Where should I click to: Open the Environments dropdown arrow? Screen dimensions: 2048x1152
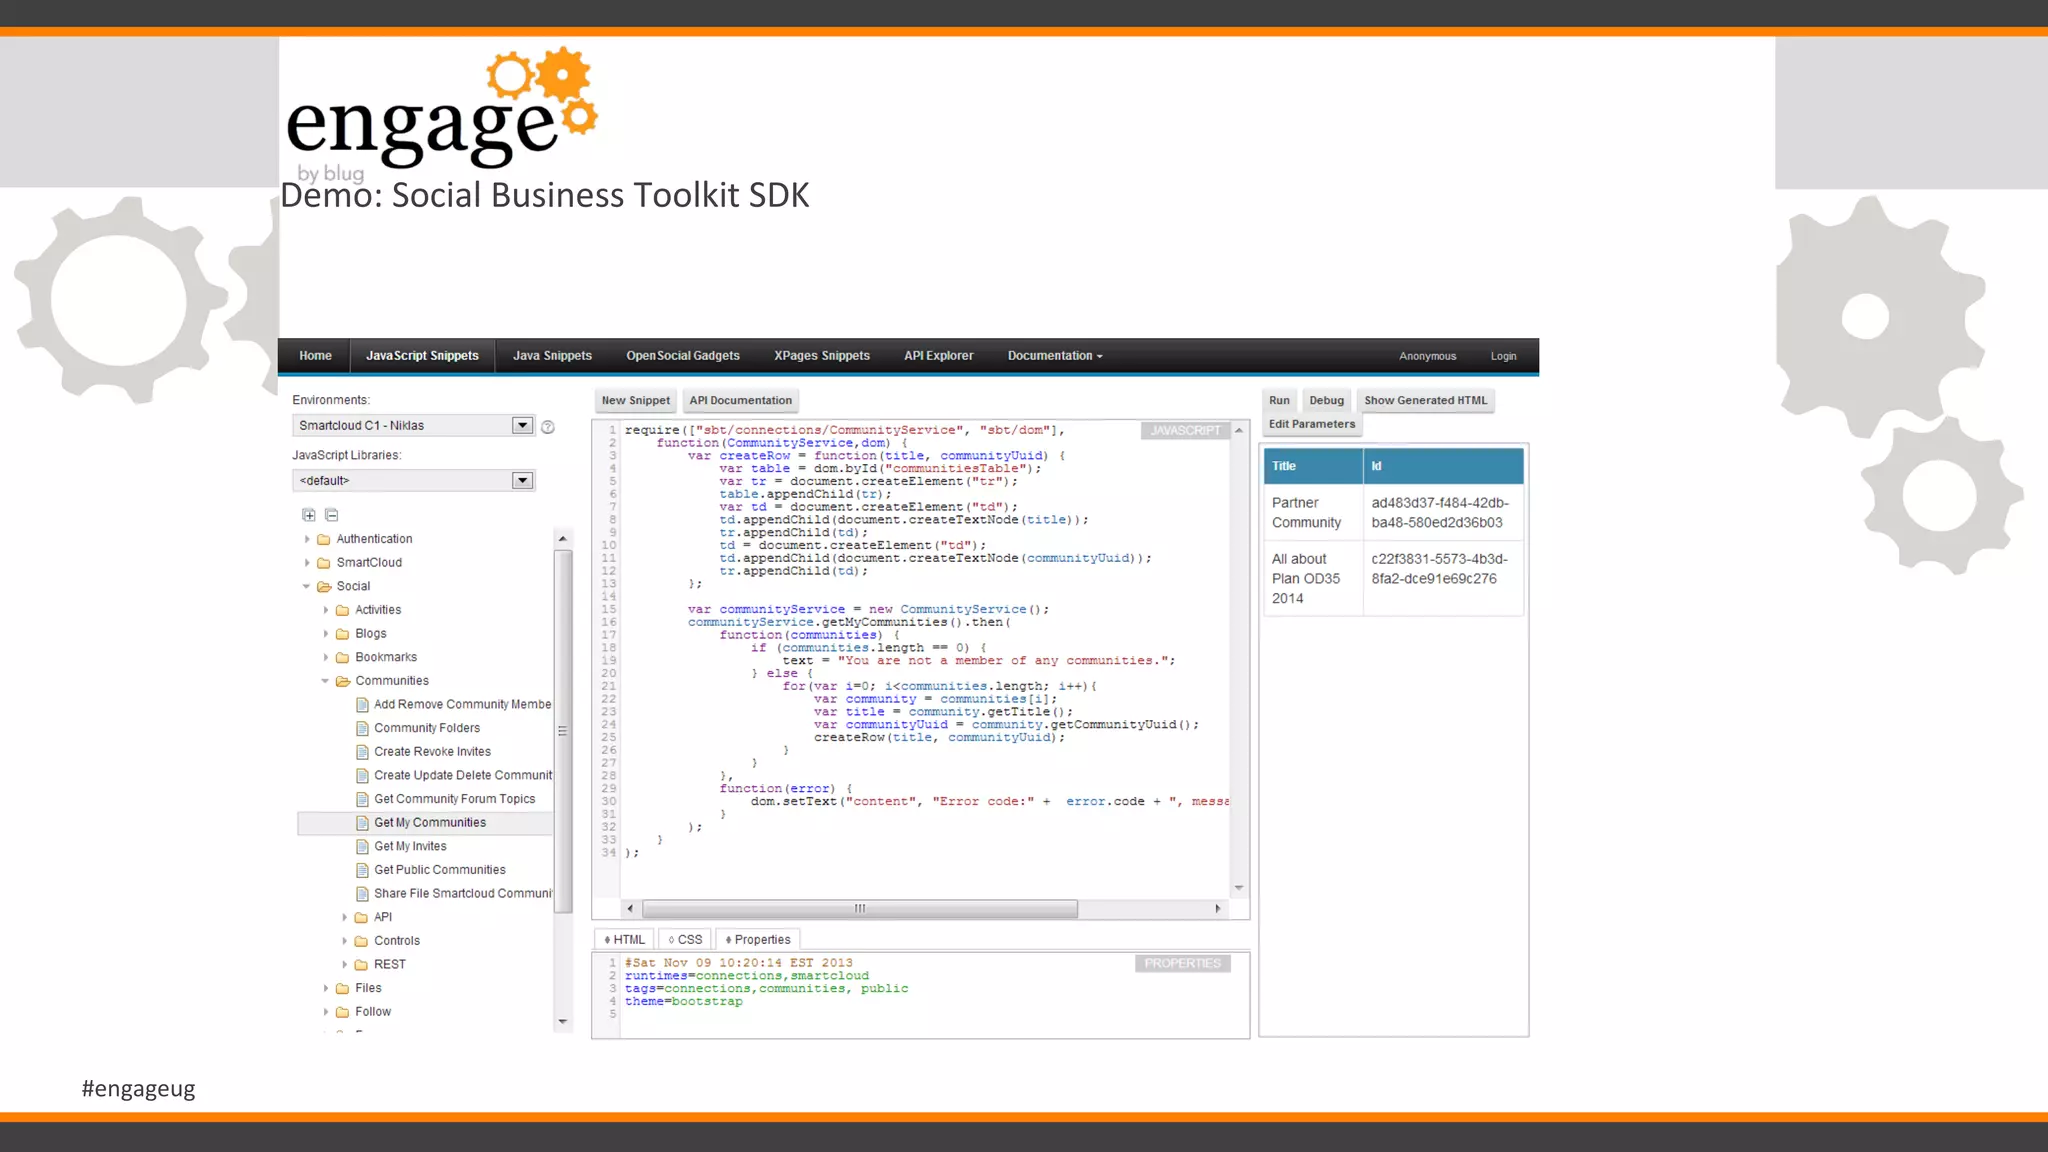tap(522, 425)
